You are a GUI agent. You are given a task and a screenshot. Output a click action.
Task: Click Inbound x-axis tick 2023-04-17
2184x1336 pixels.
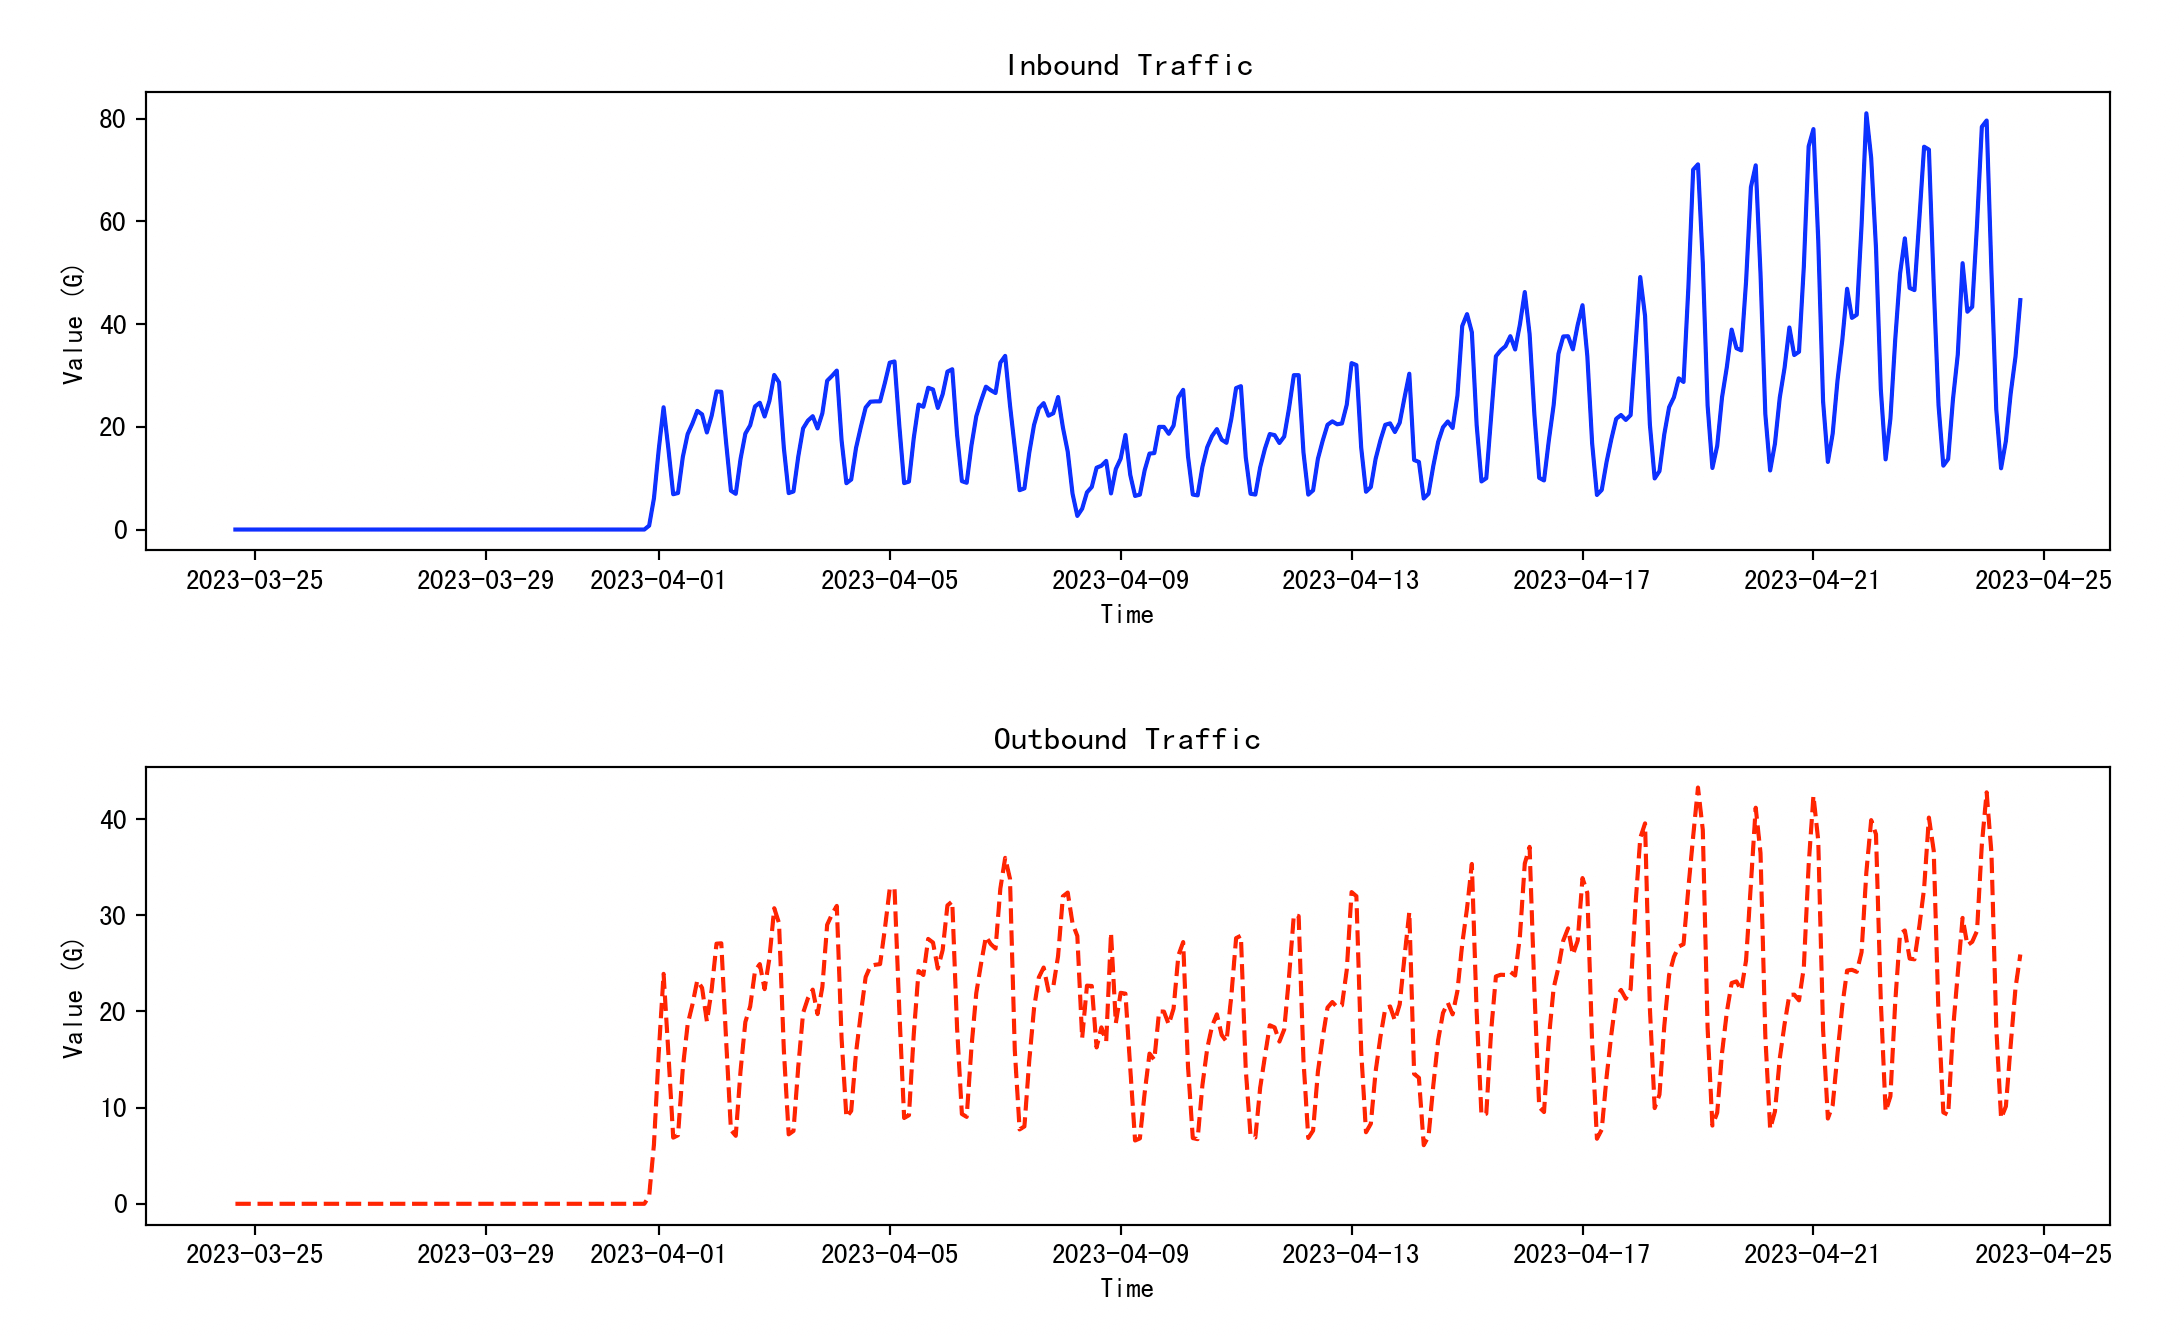(x=1582, y=581)
